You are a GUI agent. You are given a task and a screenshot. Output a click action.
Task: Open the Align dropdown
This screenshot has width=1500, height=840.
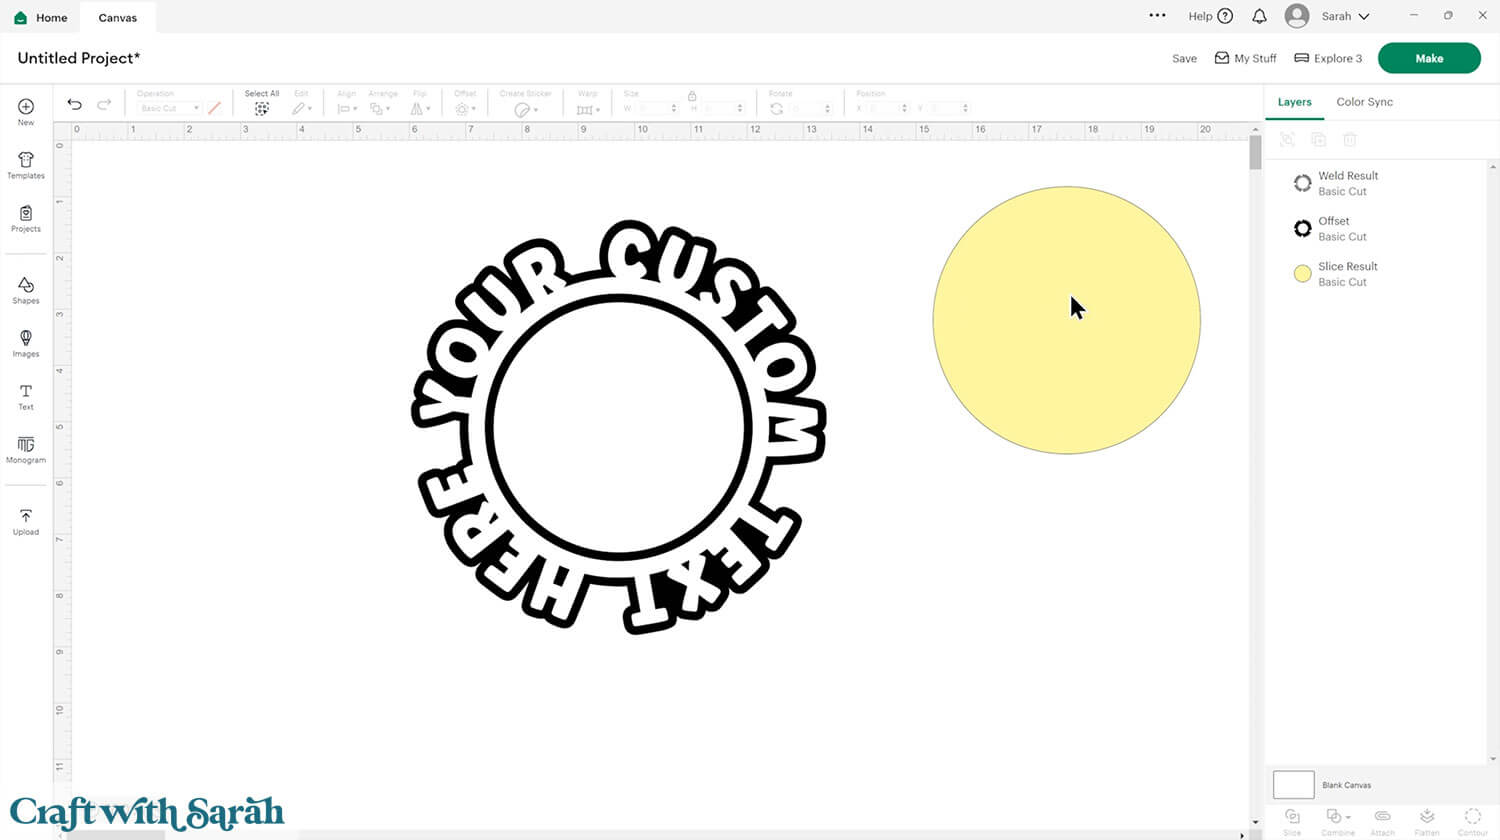[x=347, y=108]
